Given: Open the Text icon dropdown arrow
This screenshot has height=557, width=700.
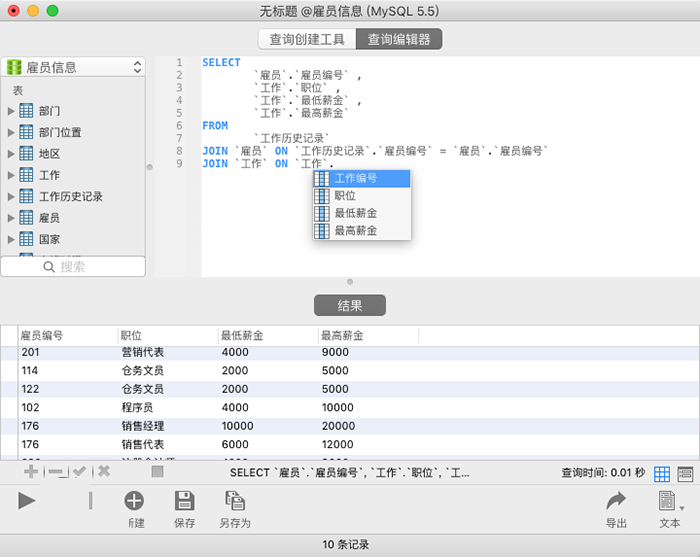Looking at the screenshot, I should click(682, 508).
